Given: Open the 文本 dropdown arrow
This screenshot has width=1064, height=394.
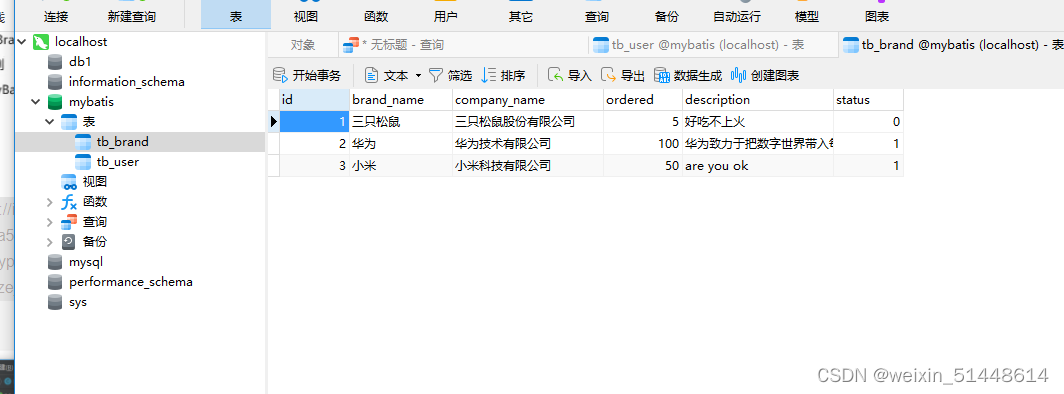Looking at the screenshot, I should point(418,75).
